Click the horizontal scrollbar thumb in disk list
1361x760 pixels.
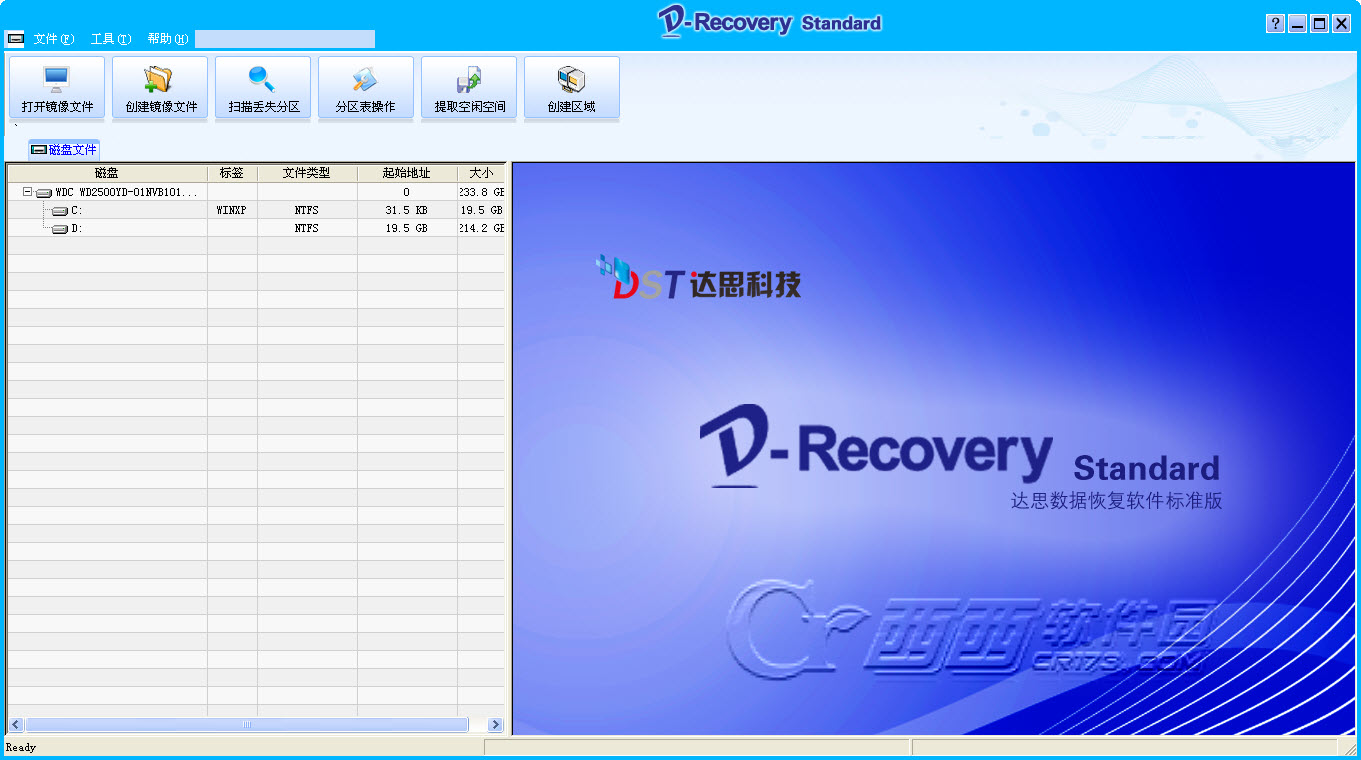point(247,724)
